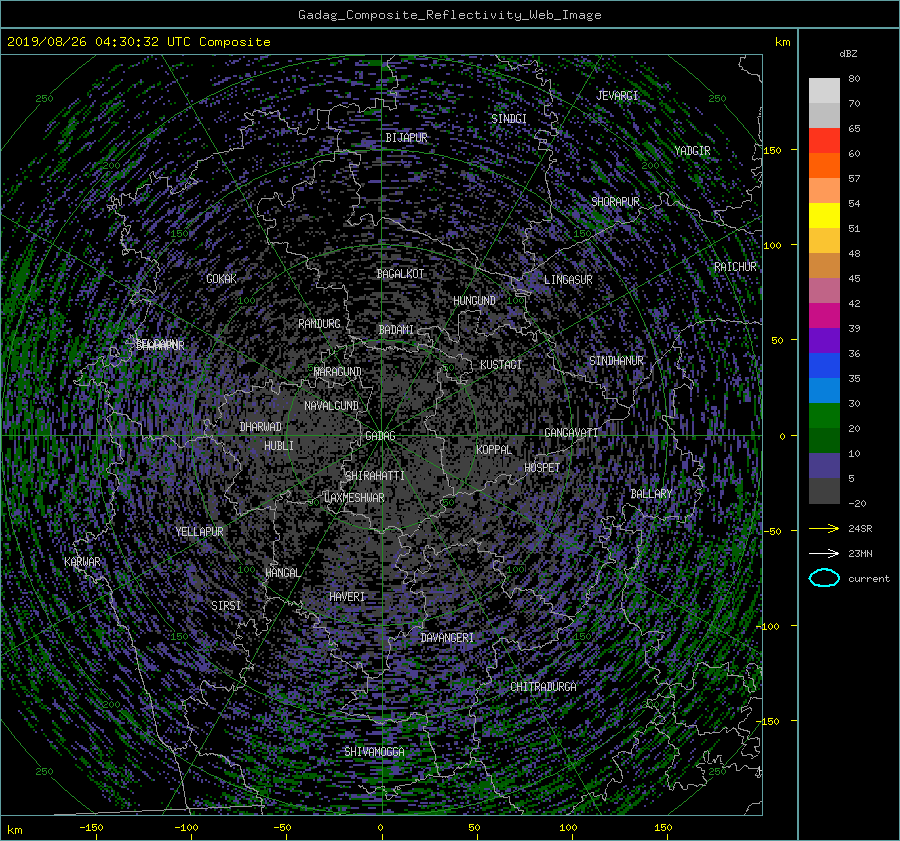Screen dimensions: 900x841
Task: Click the yellow 24SR arrow legend icon
Action: 824,529
